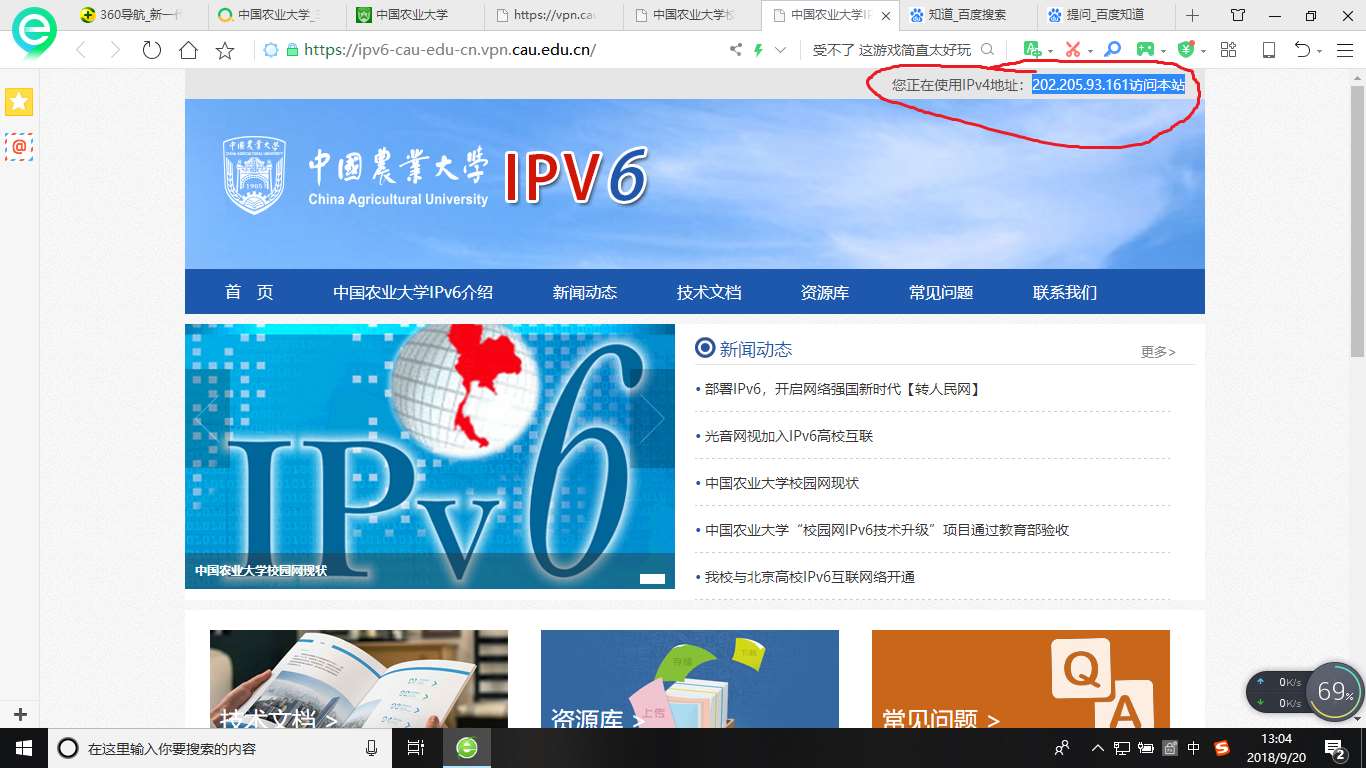Bookmark this page with the star icon

[x=225, y=50]
